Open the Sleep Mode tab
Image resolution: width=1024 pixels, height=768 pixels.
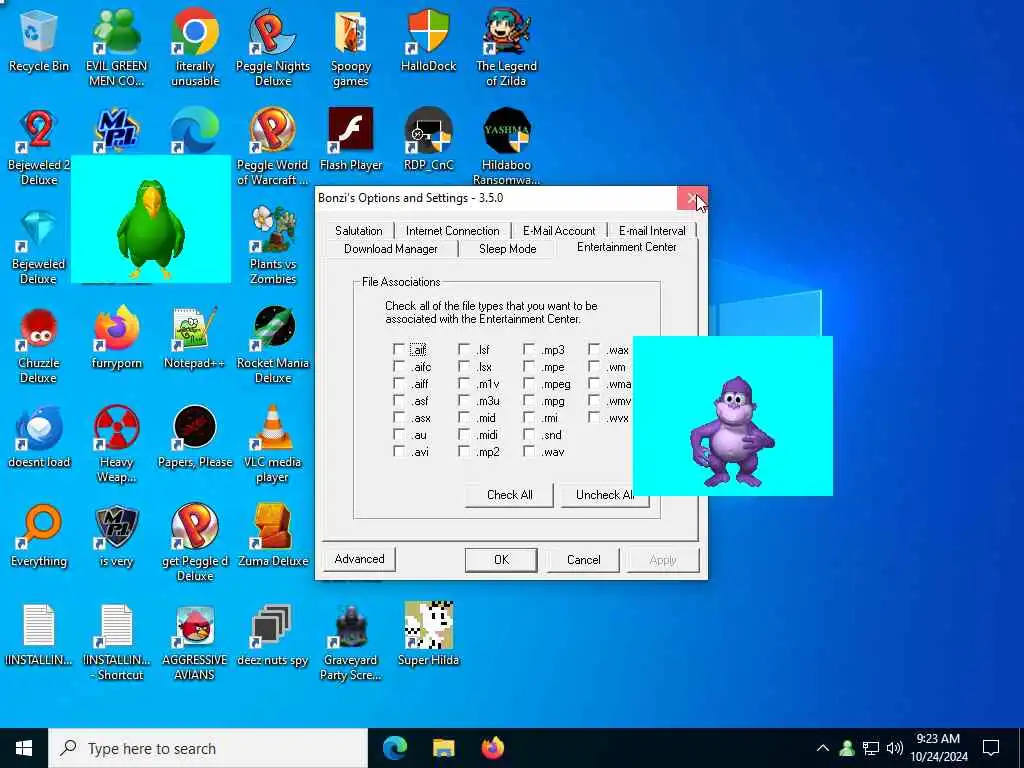tap(507, 249)
